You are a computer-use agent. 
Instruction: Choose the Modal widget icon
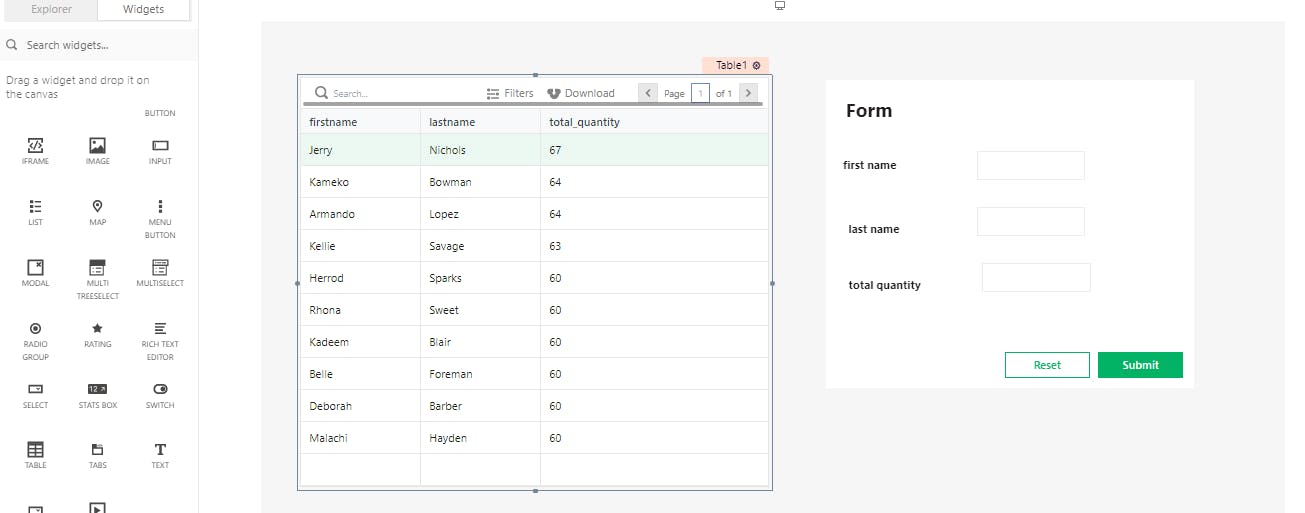tap(35, 267)
